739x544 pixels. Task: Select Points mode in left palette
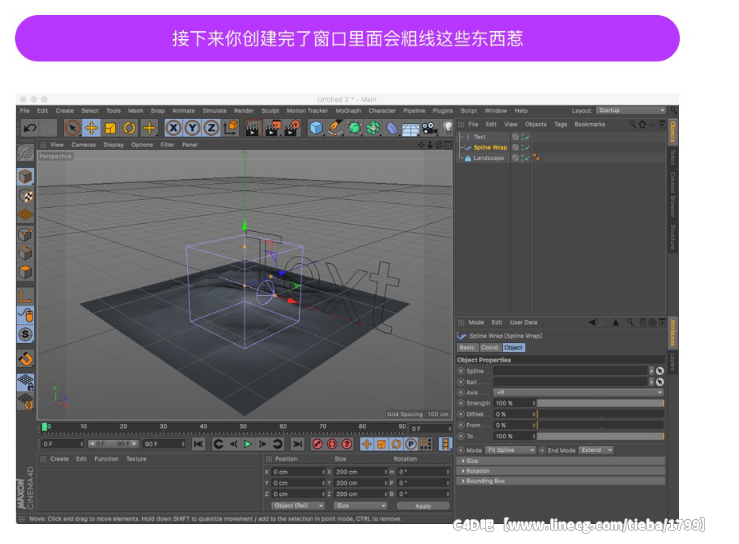[25, 234]
